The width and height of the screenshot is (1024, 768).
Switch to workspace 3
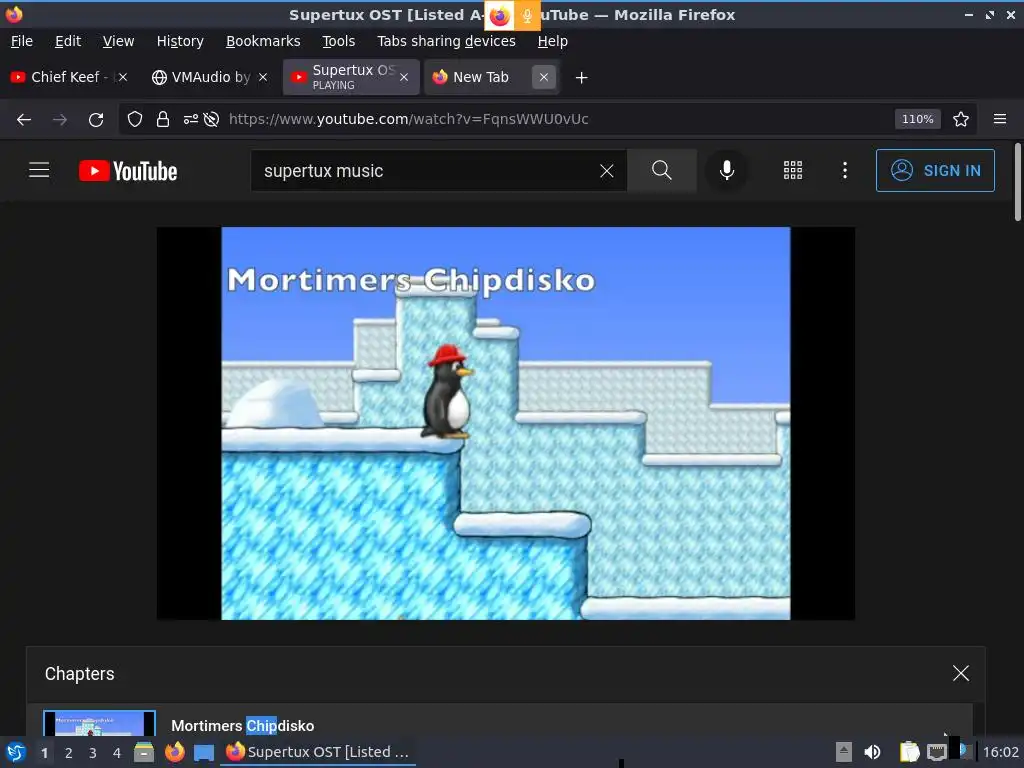tap(93, 753)
